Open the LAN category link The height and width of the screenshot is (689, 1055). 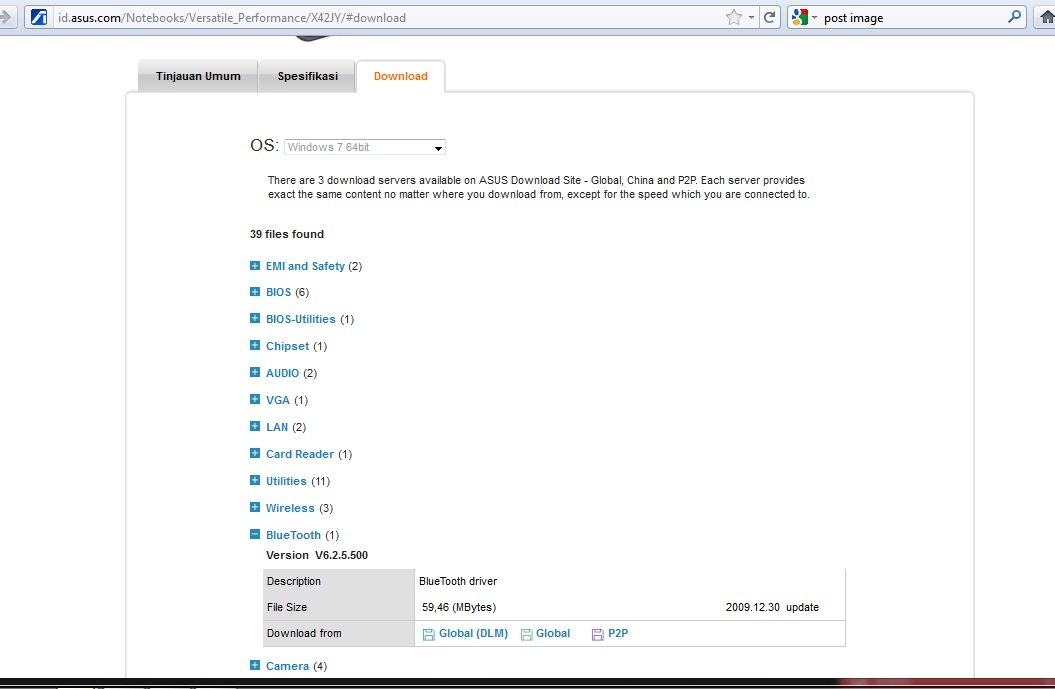tap(277, 427)
